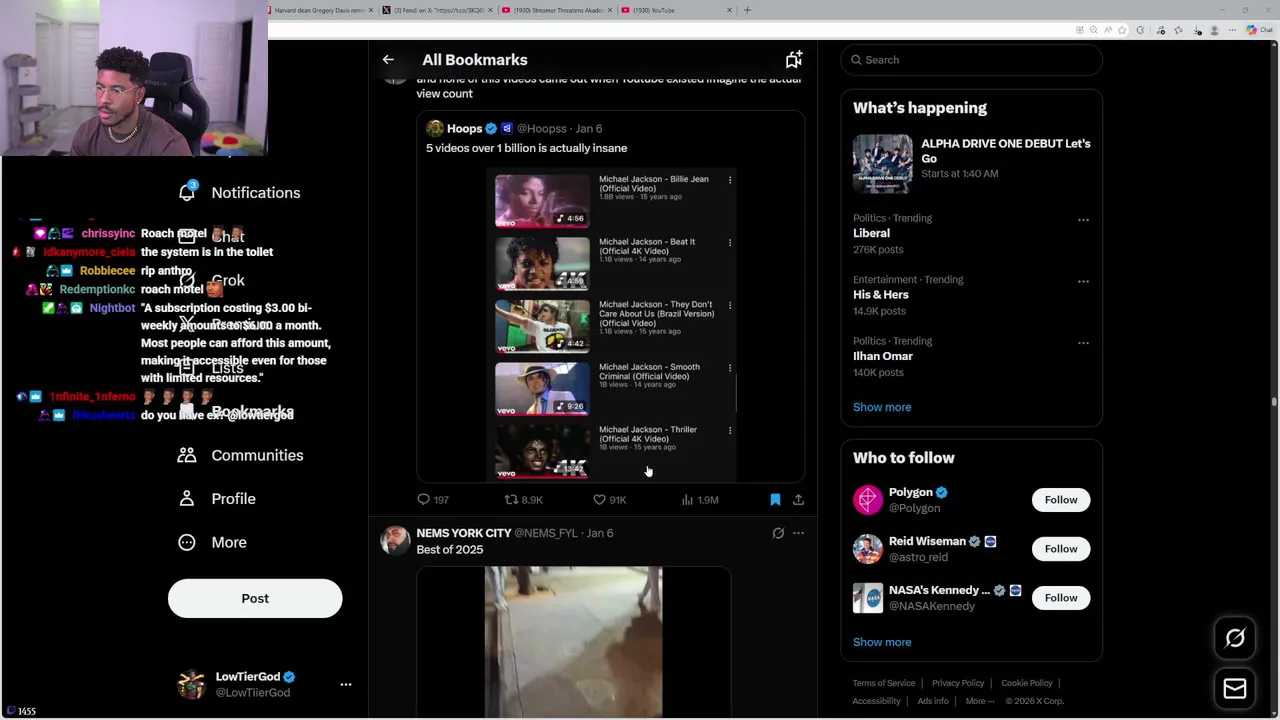Open Communities label in sidebar
This screenshot has width=1280, height=720.
click(257, 455)
